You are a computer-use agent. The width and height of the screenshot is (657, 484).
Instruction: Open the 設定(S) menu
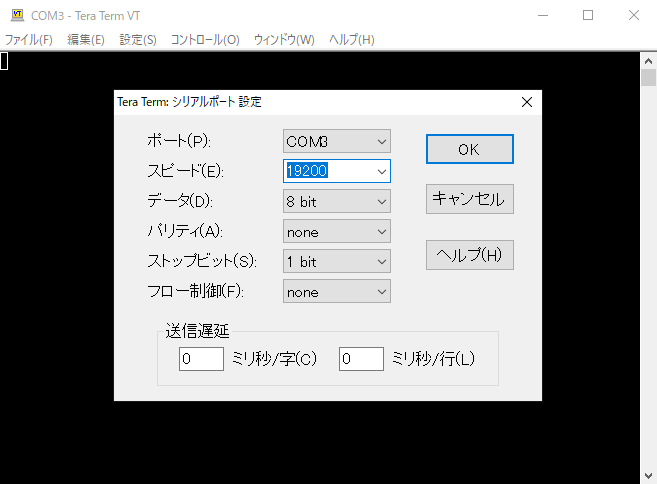click(x=138, y=40)
